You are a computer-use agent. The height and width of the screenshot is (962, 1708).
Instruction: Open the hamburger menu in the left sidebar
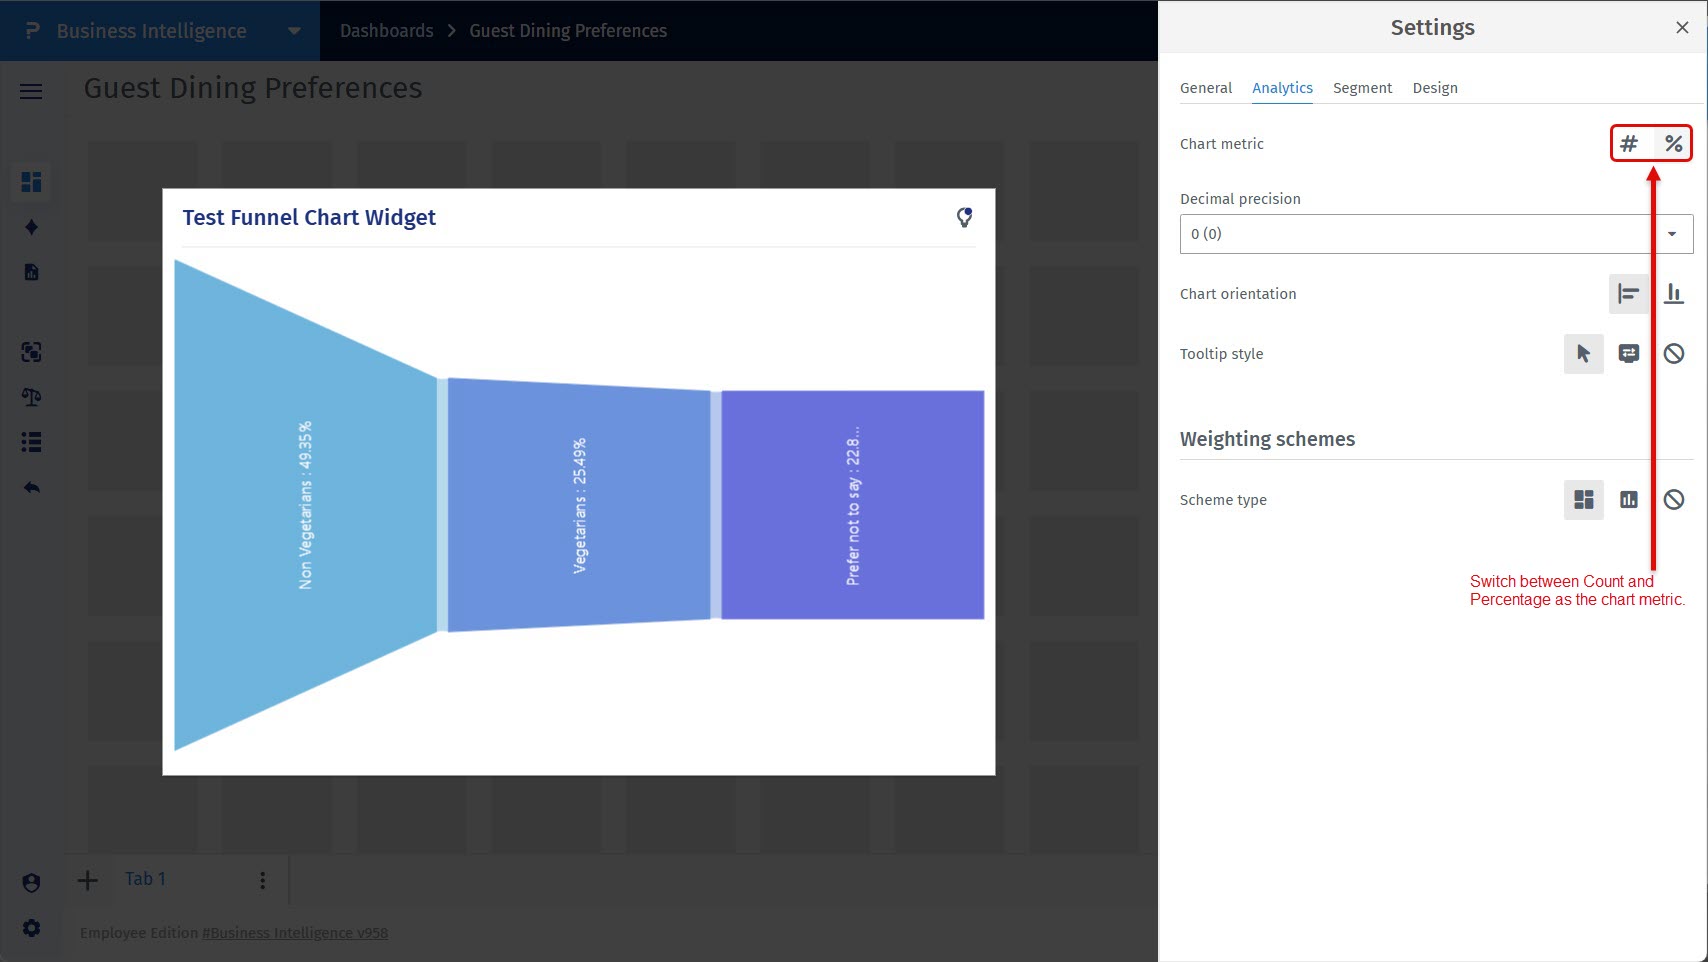[31, 92]
